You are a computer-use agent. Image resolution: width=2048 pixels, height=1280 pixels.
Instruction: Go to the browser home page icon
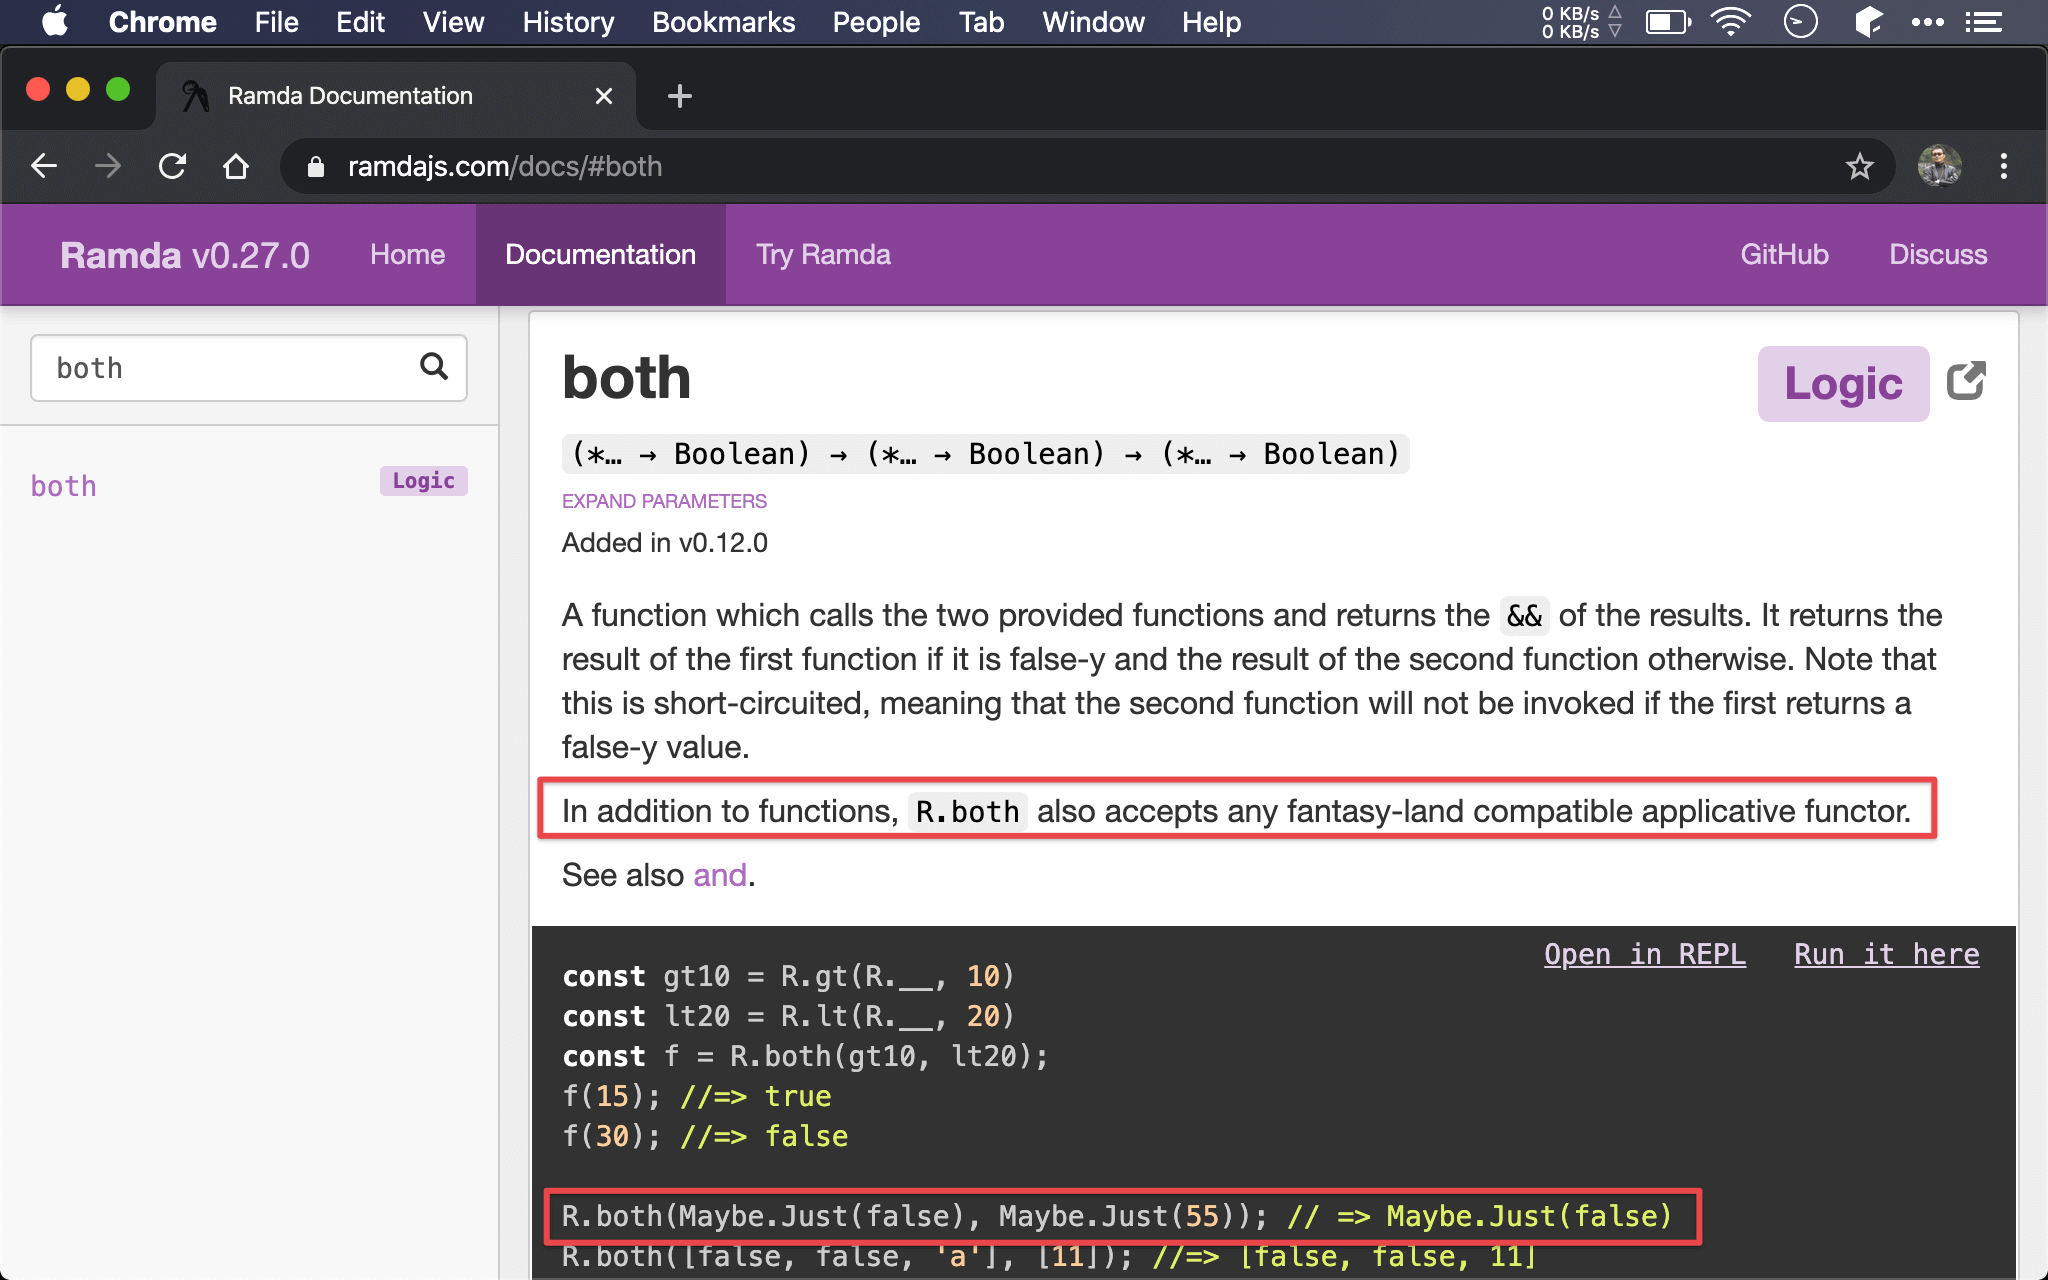[236, 166]
